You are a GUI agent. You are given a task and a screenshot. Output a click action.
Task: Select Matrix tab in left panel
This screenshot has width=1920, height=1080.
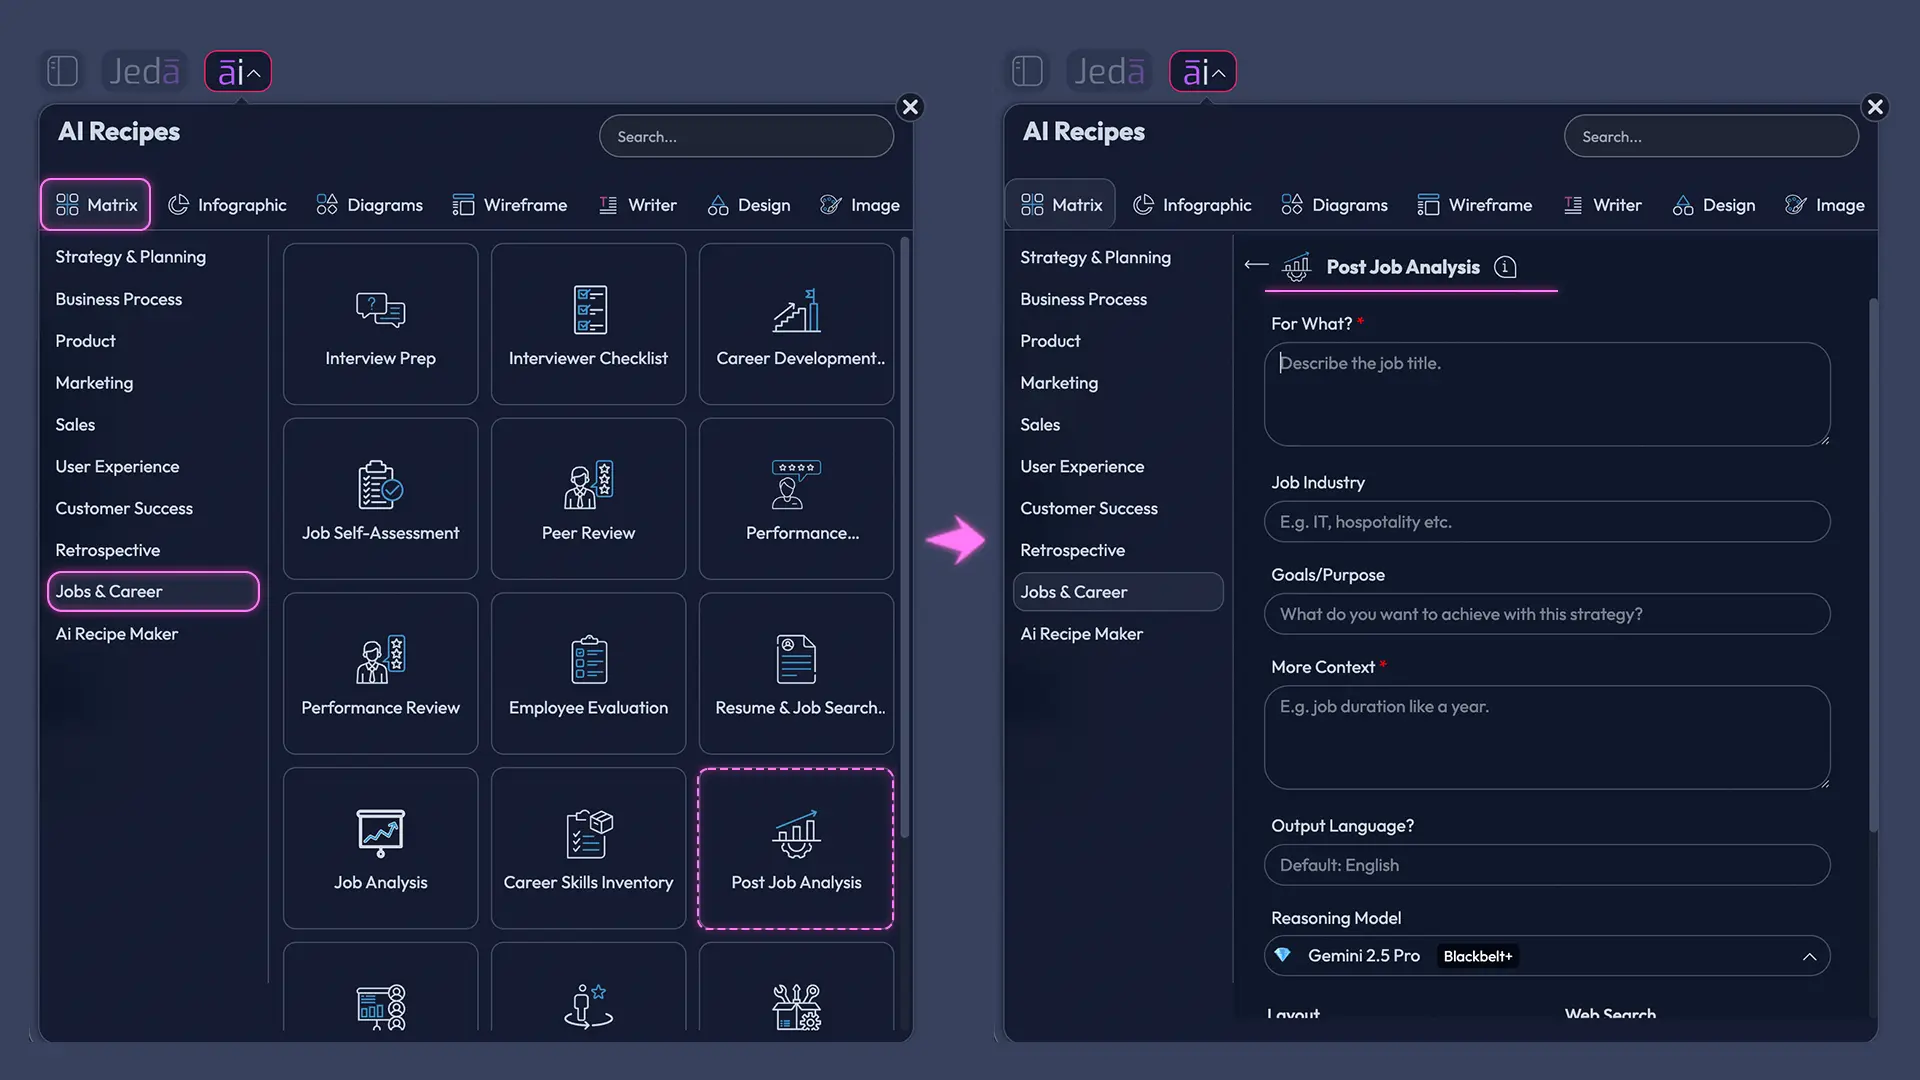tap(96, 205)
